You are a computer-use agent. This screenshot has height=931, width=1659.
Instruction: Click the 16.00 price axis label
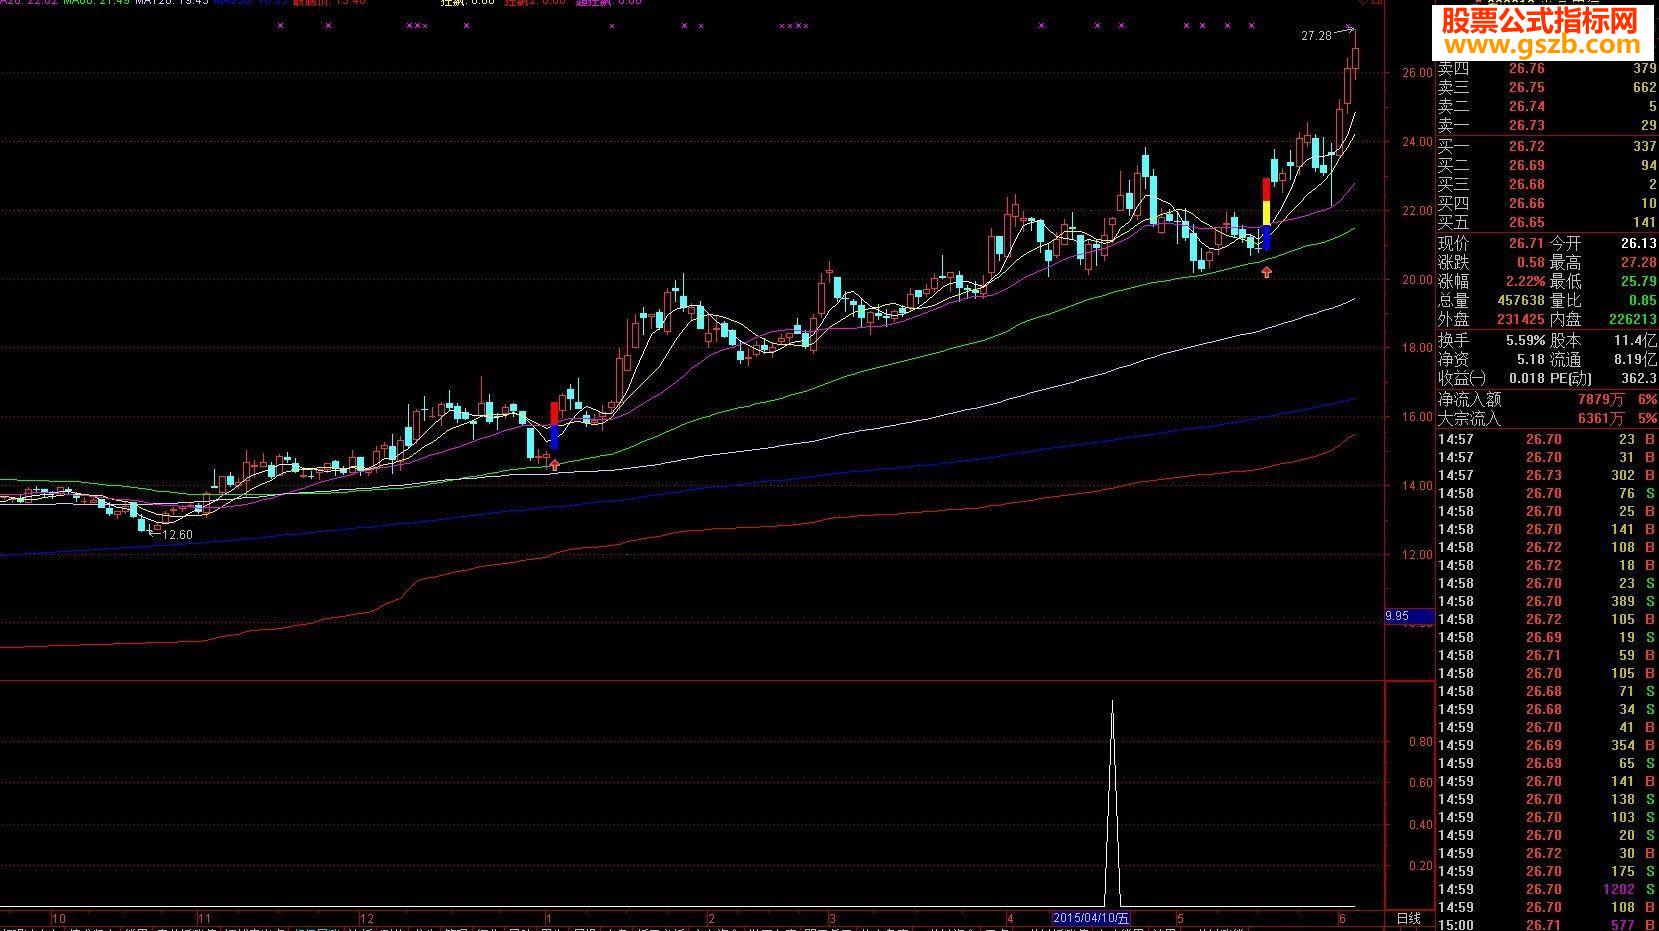click(1417, 417)
